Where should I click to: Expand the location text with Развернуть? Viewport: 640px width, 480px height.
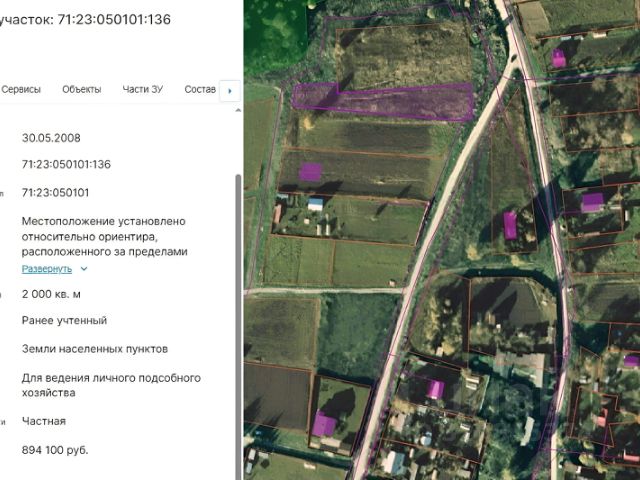click(47, 269)
